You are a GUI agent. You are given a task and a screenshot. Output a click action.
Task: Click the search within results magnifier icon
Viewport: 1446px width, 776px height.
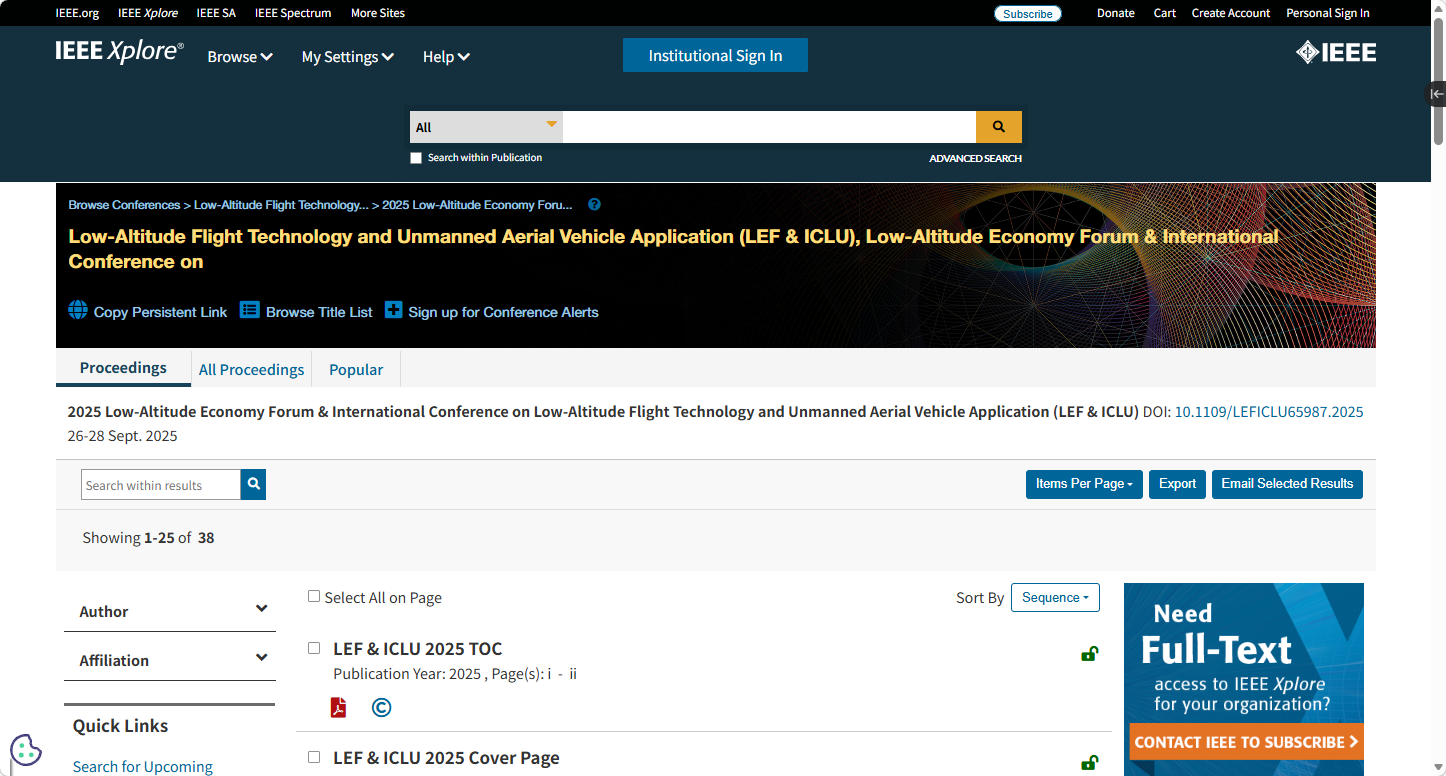pos(254,485)
